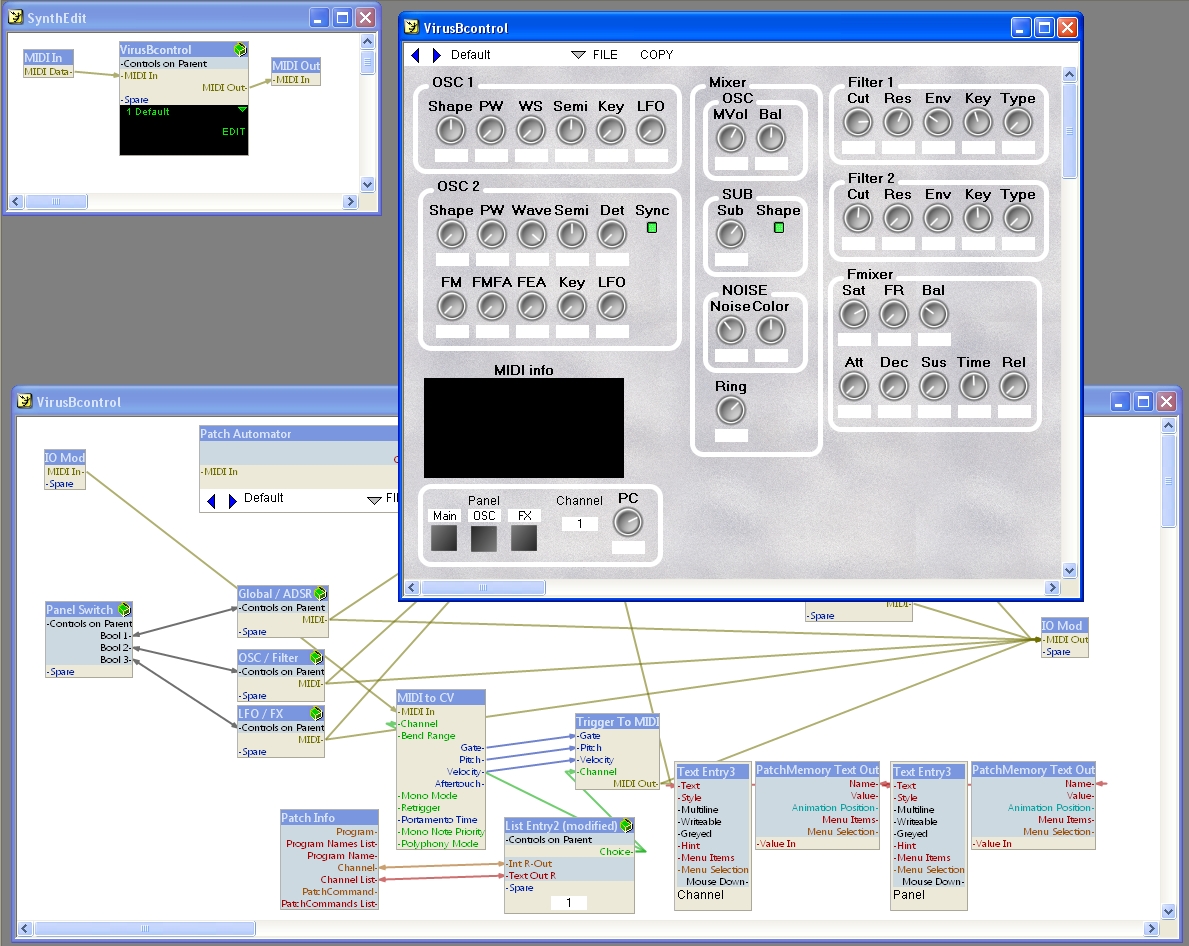
Task: Select the MIDI In module in SynthEdit
Action: click(x=49, y=64)
